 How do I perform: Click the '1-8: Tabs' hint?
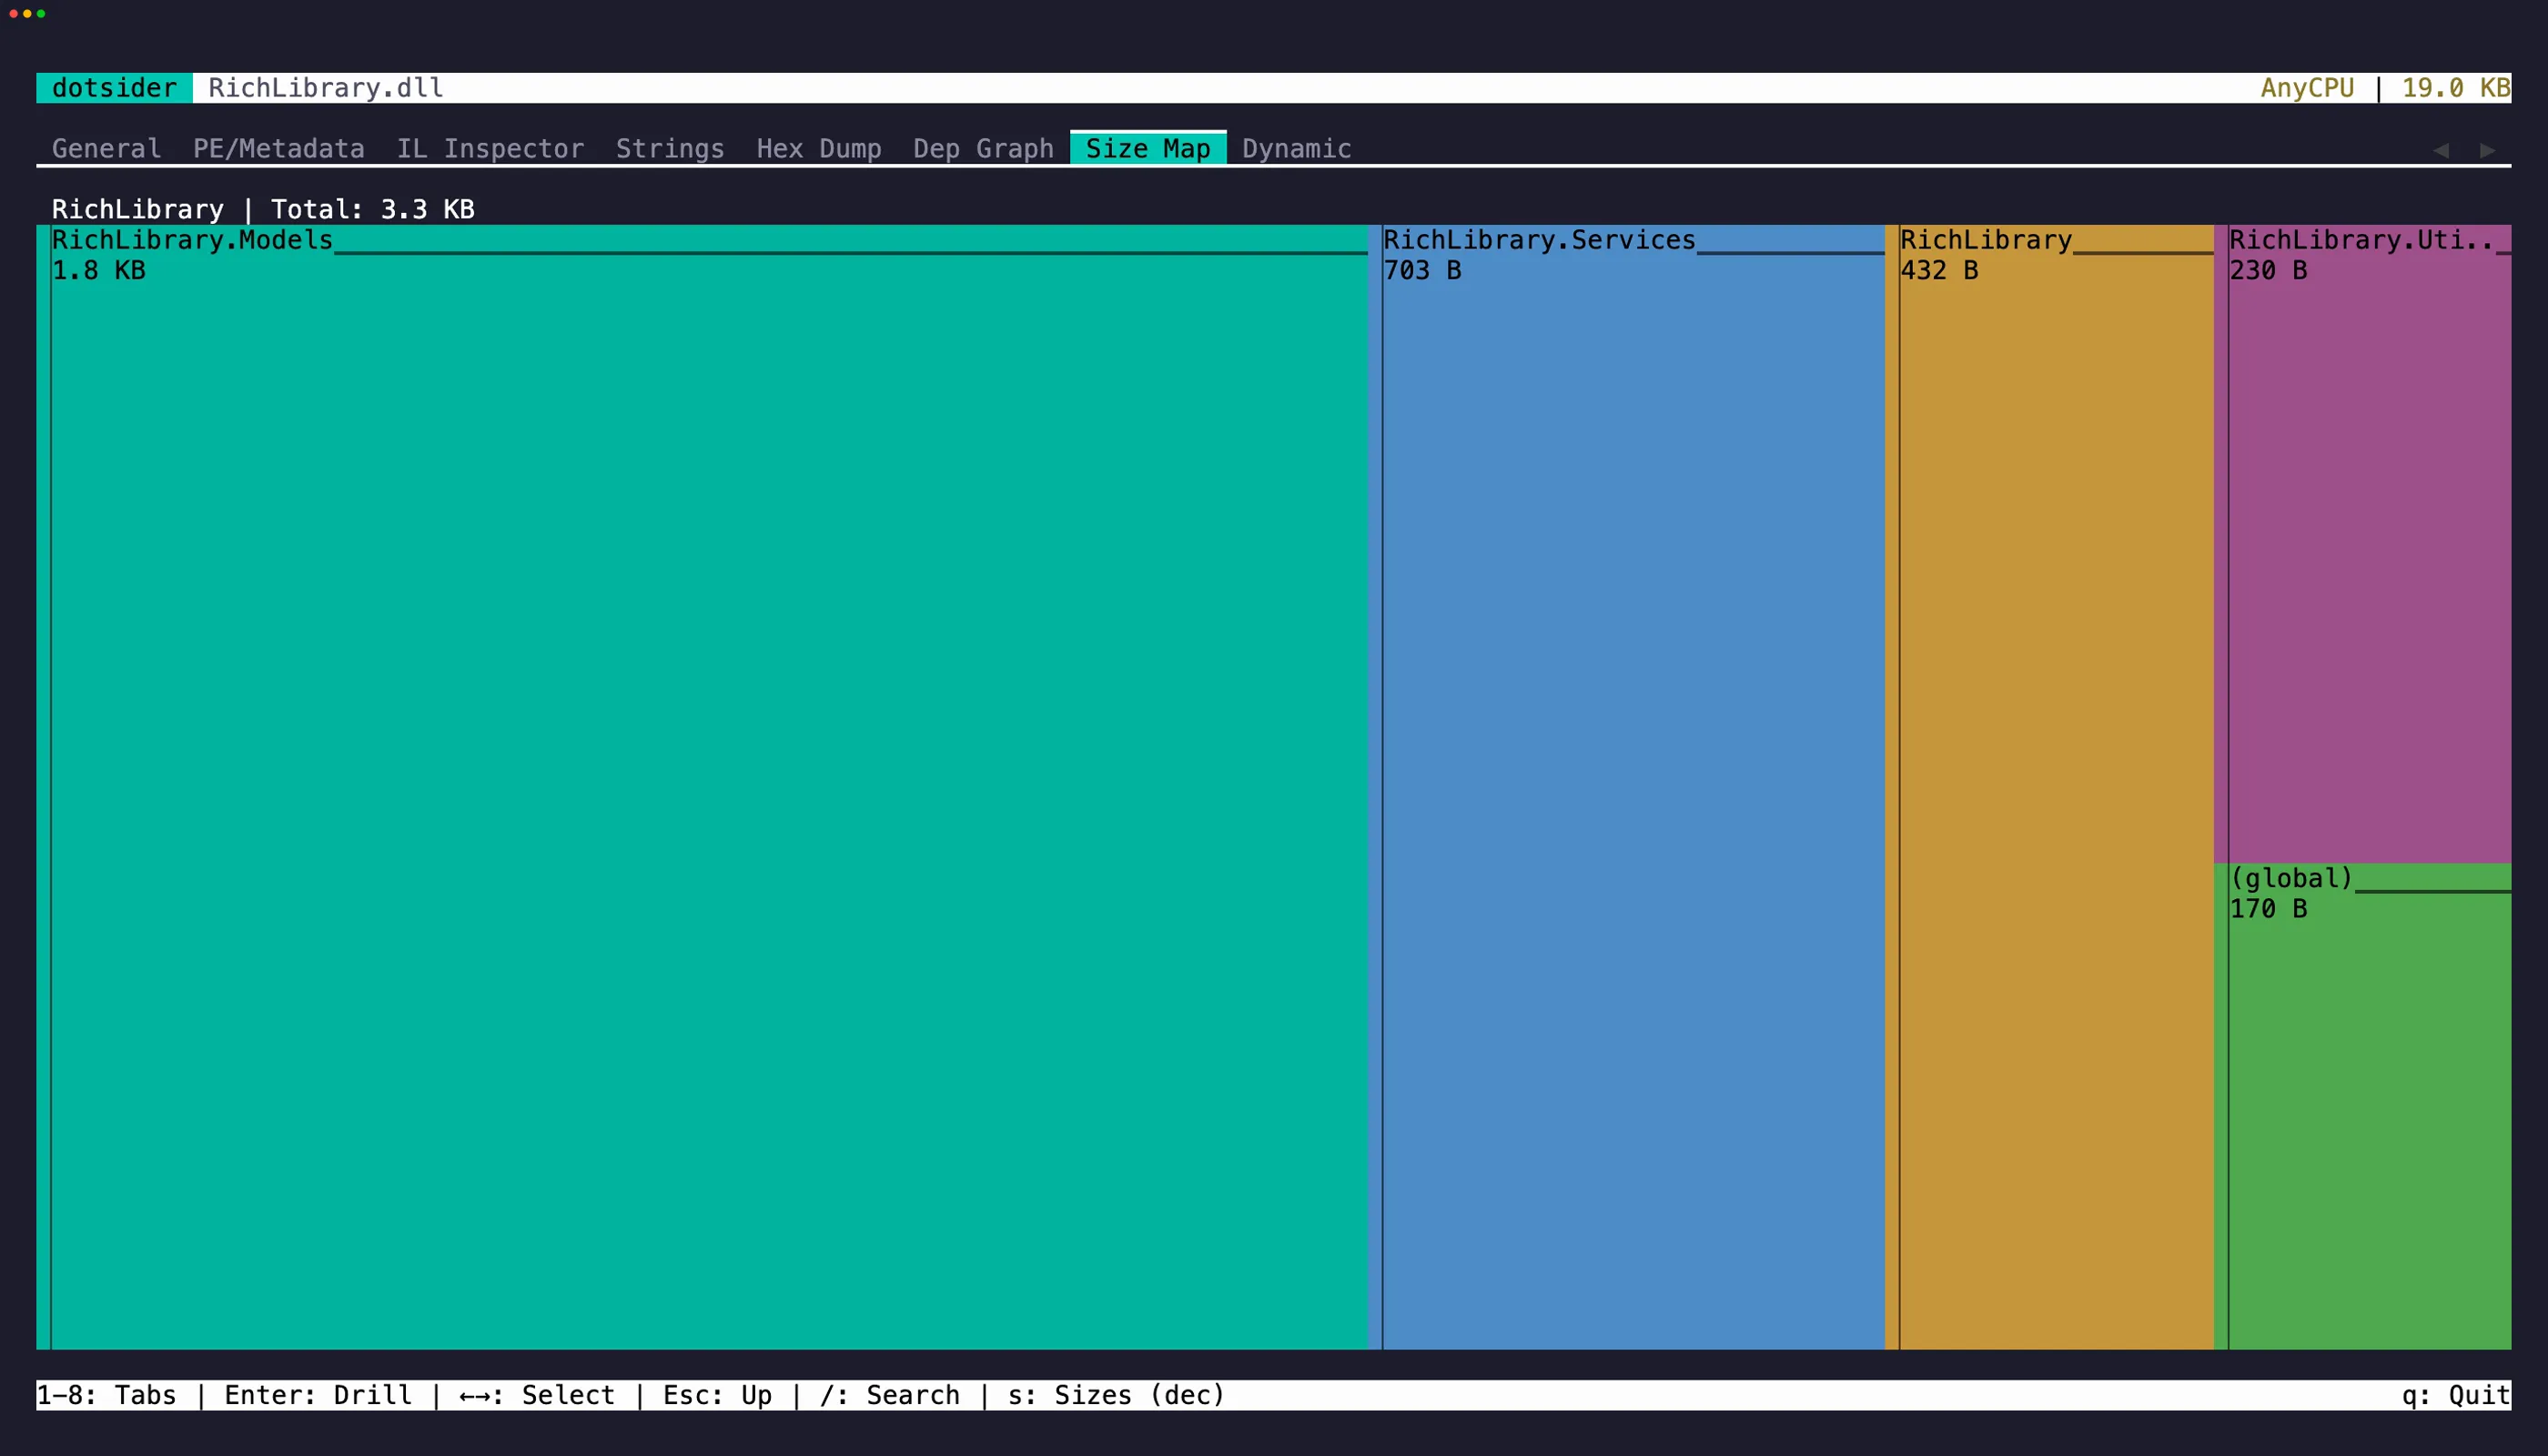tap(106, 1395)
